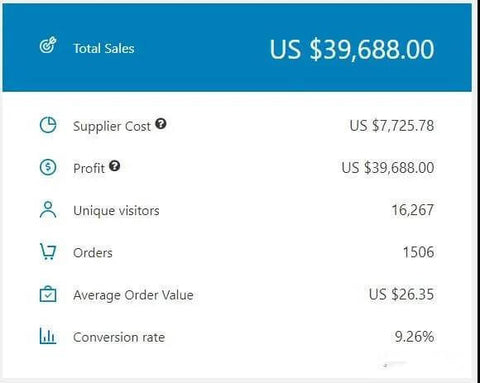Click the Conversion rate bar chart icon
This screenshot has width=480, height=383.
pyautogui.click(x=48, y=336)
